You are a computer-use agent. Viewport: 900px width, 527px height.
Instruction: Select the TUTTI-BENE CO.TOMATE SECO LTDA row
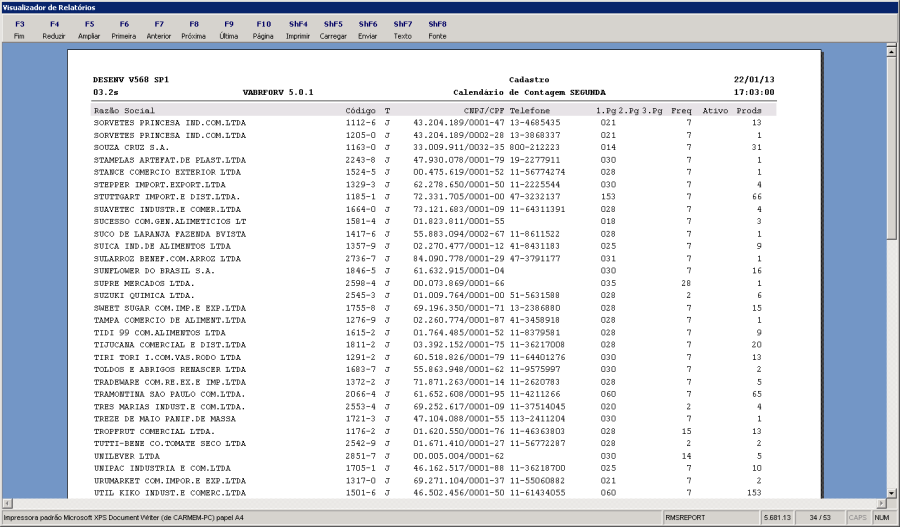pos(428,444)
